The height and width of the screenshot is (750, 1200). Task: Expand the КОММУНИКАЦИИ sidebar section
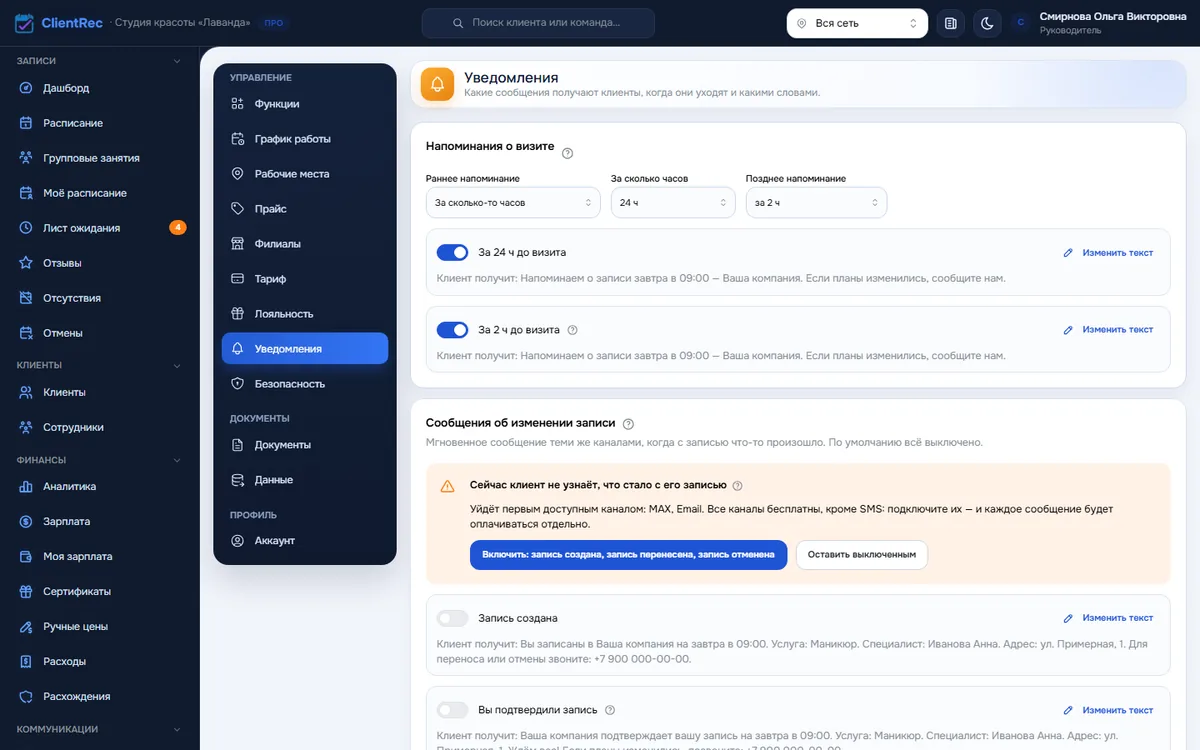(100, 729)
